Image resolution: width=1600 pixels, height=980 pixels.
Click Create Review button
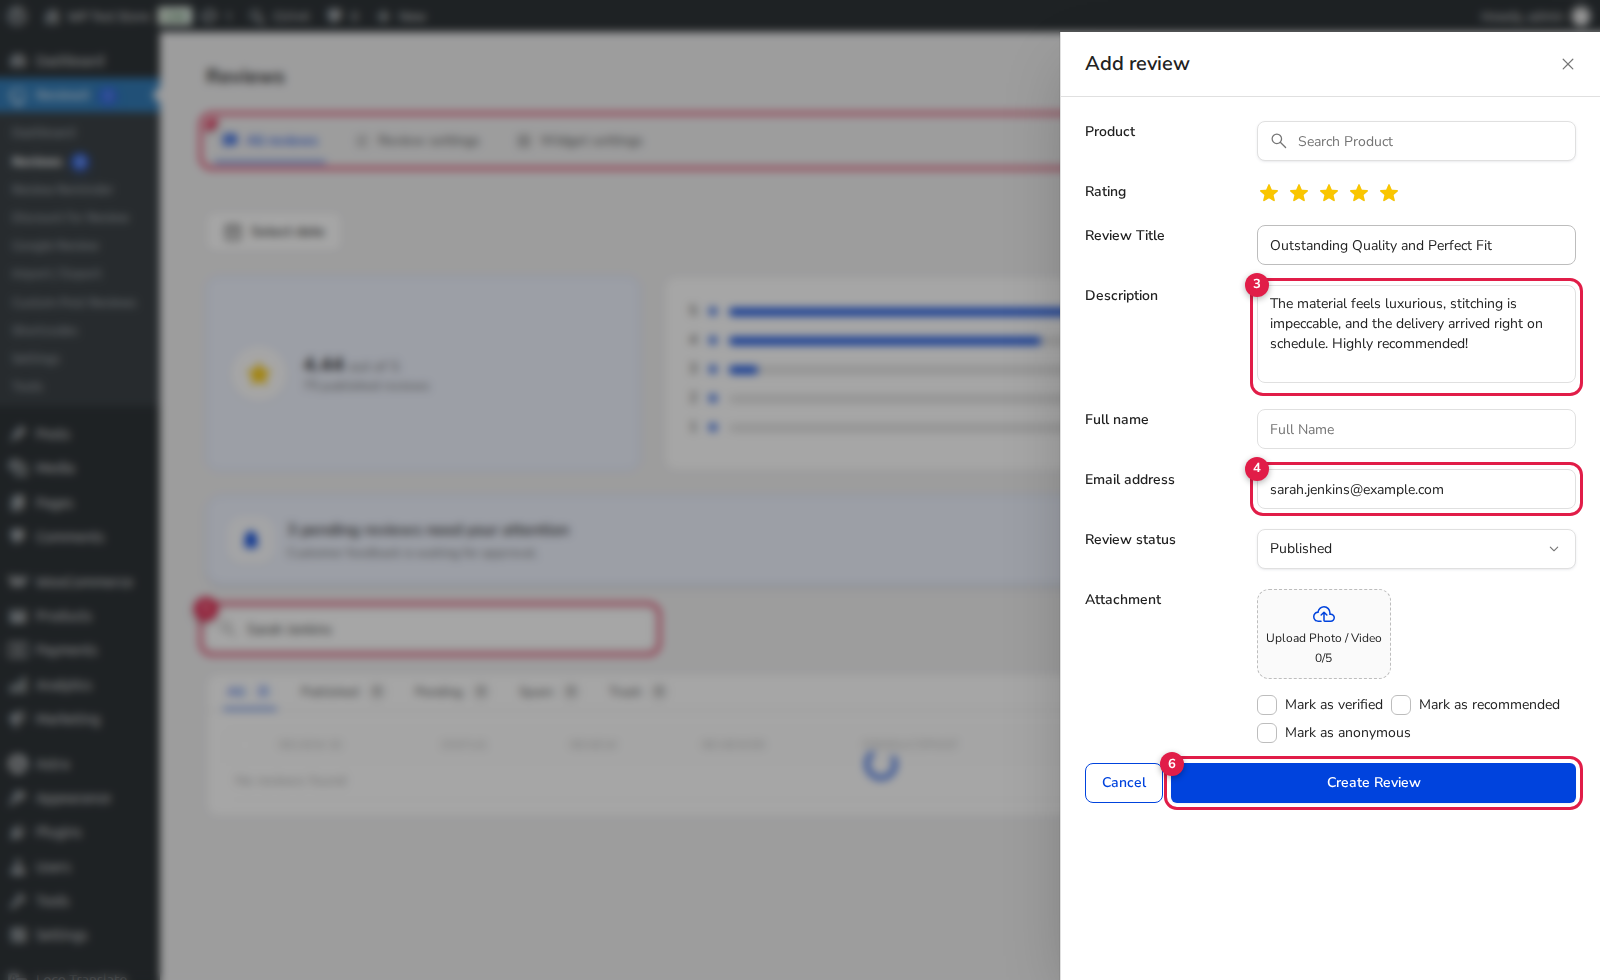click(x=1373, y=783)
